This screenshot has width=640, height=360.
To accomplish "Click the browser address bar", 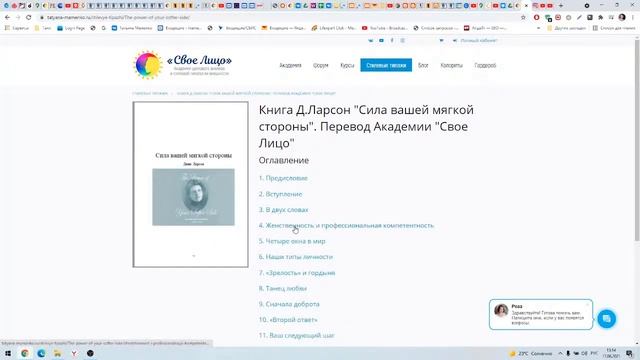I will tap(278, 18).
